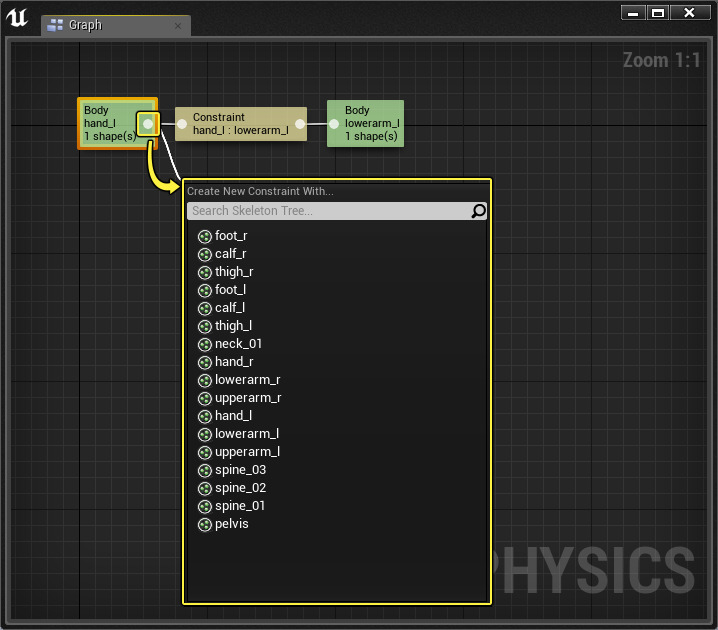Click the input pin on lowerarm_l body node
This screenshot has width=718, height=630.
pos(334,124)
